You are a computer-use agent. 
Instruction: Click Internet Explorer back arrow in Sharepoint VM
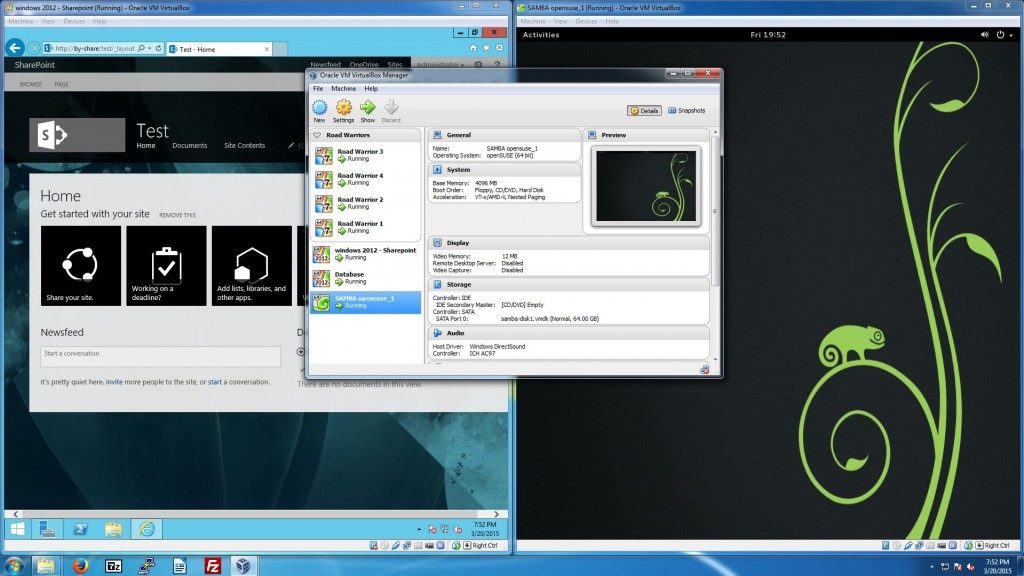point(15,48)
